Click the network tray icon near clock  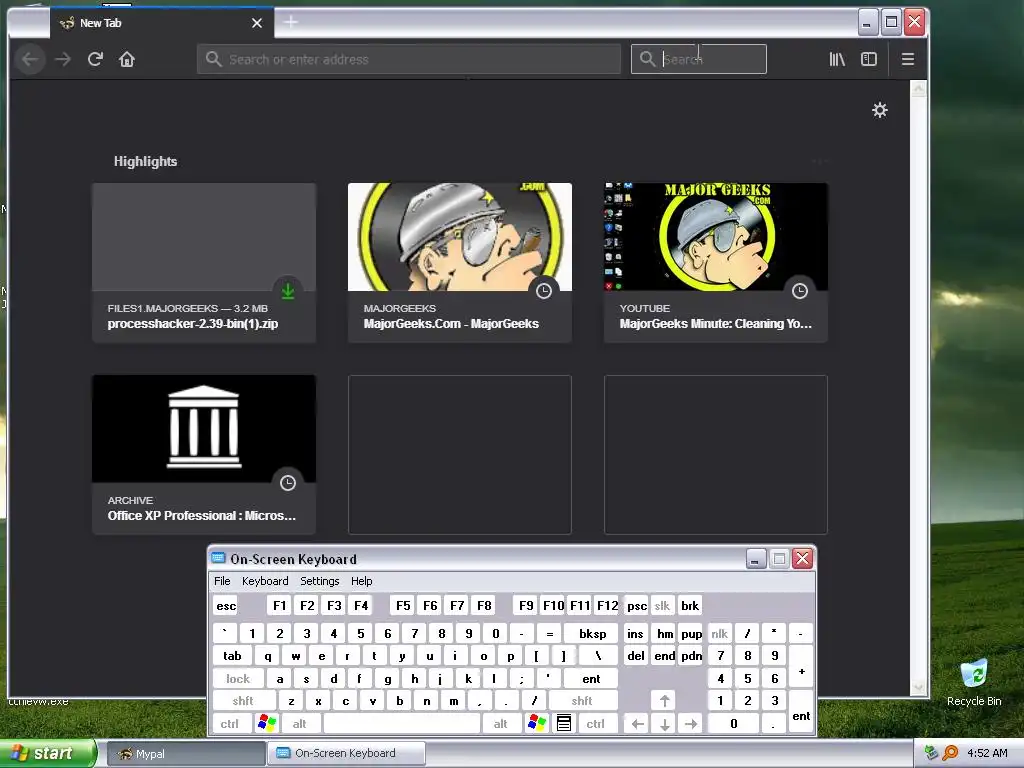932,753
